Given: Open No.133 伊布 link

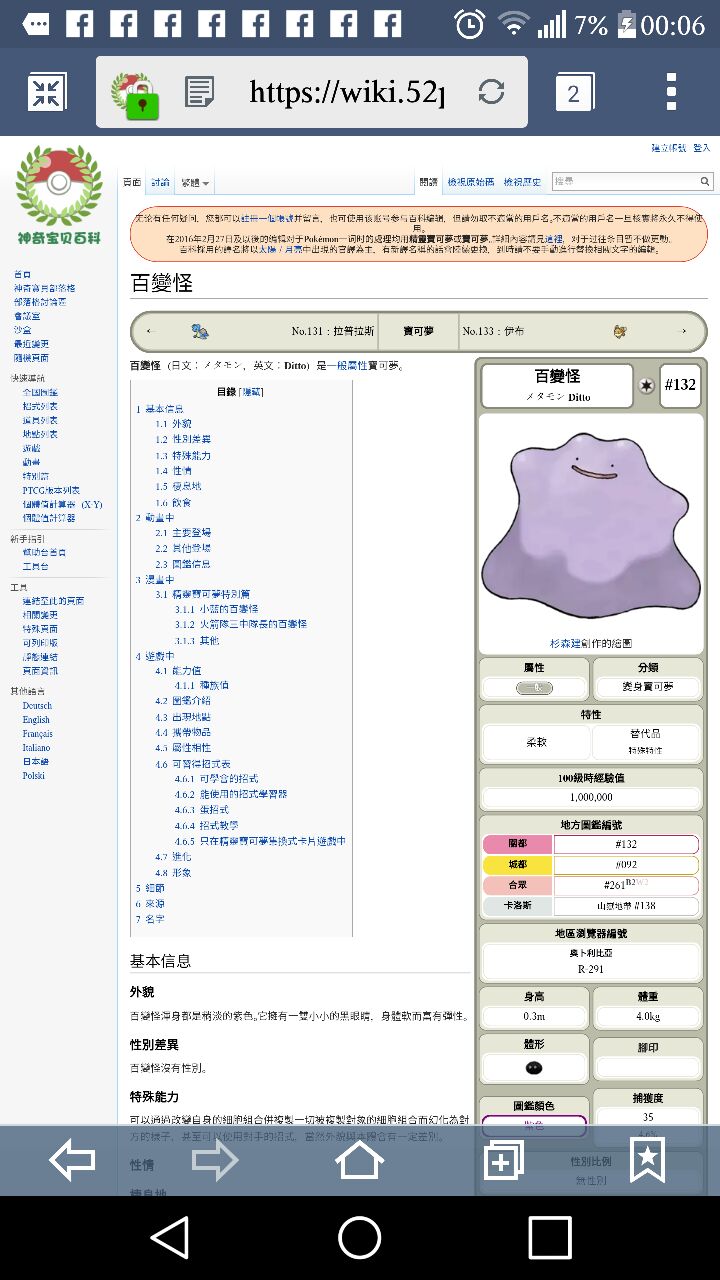Looking at the screenshot, I should 492,331.
